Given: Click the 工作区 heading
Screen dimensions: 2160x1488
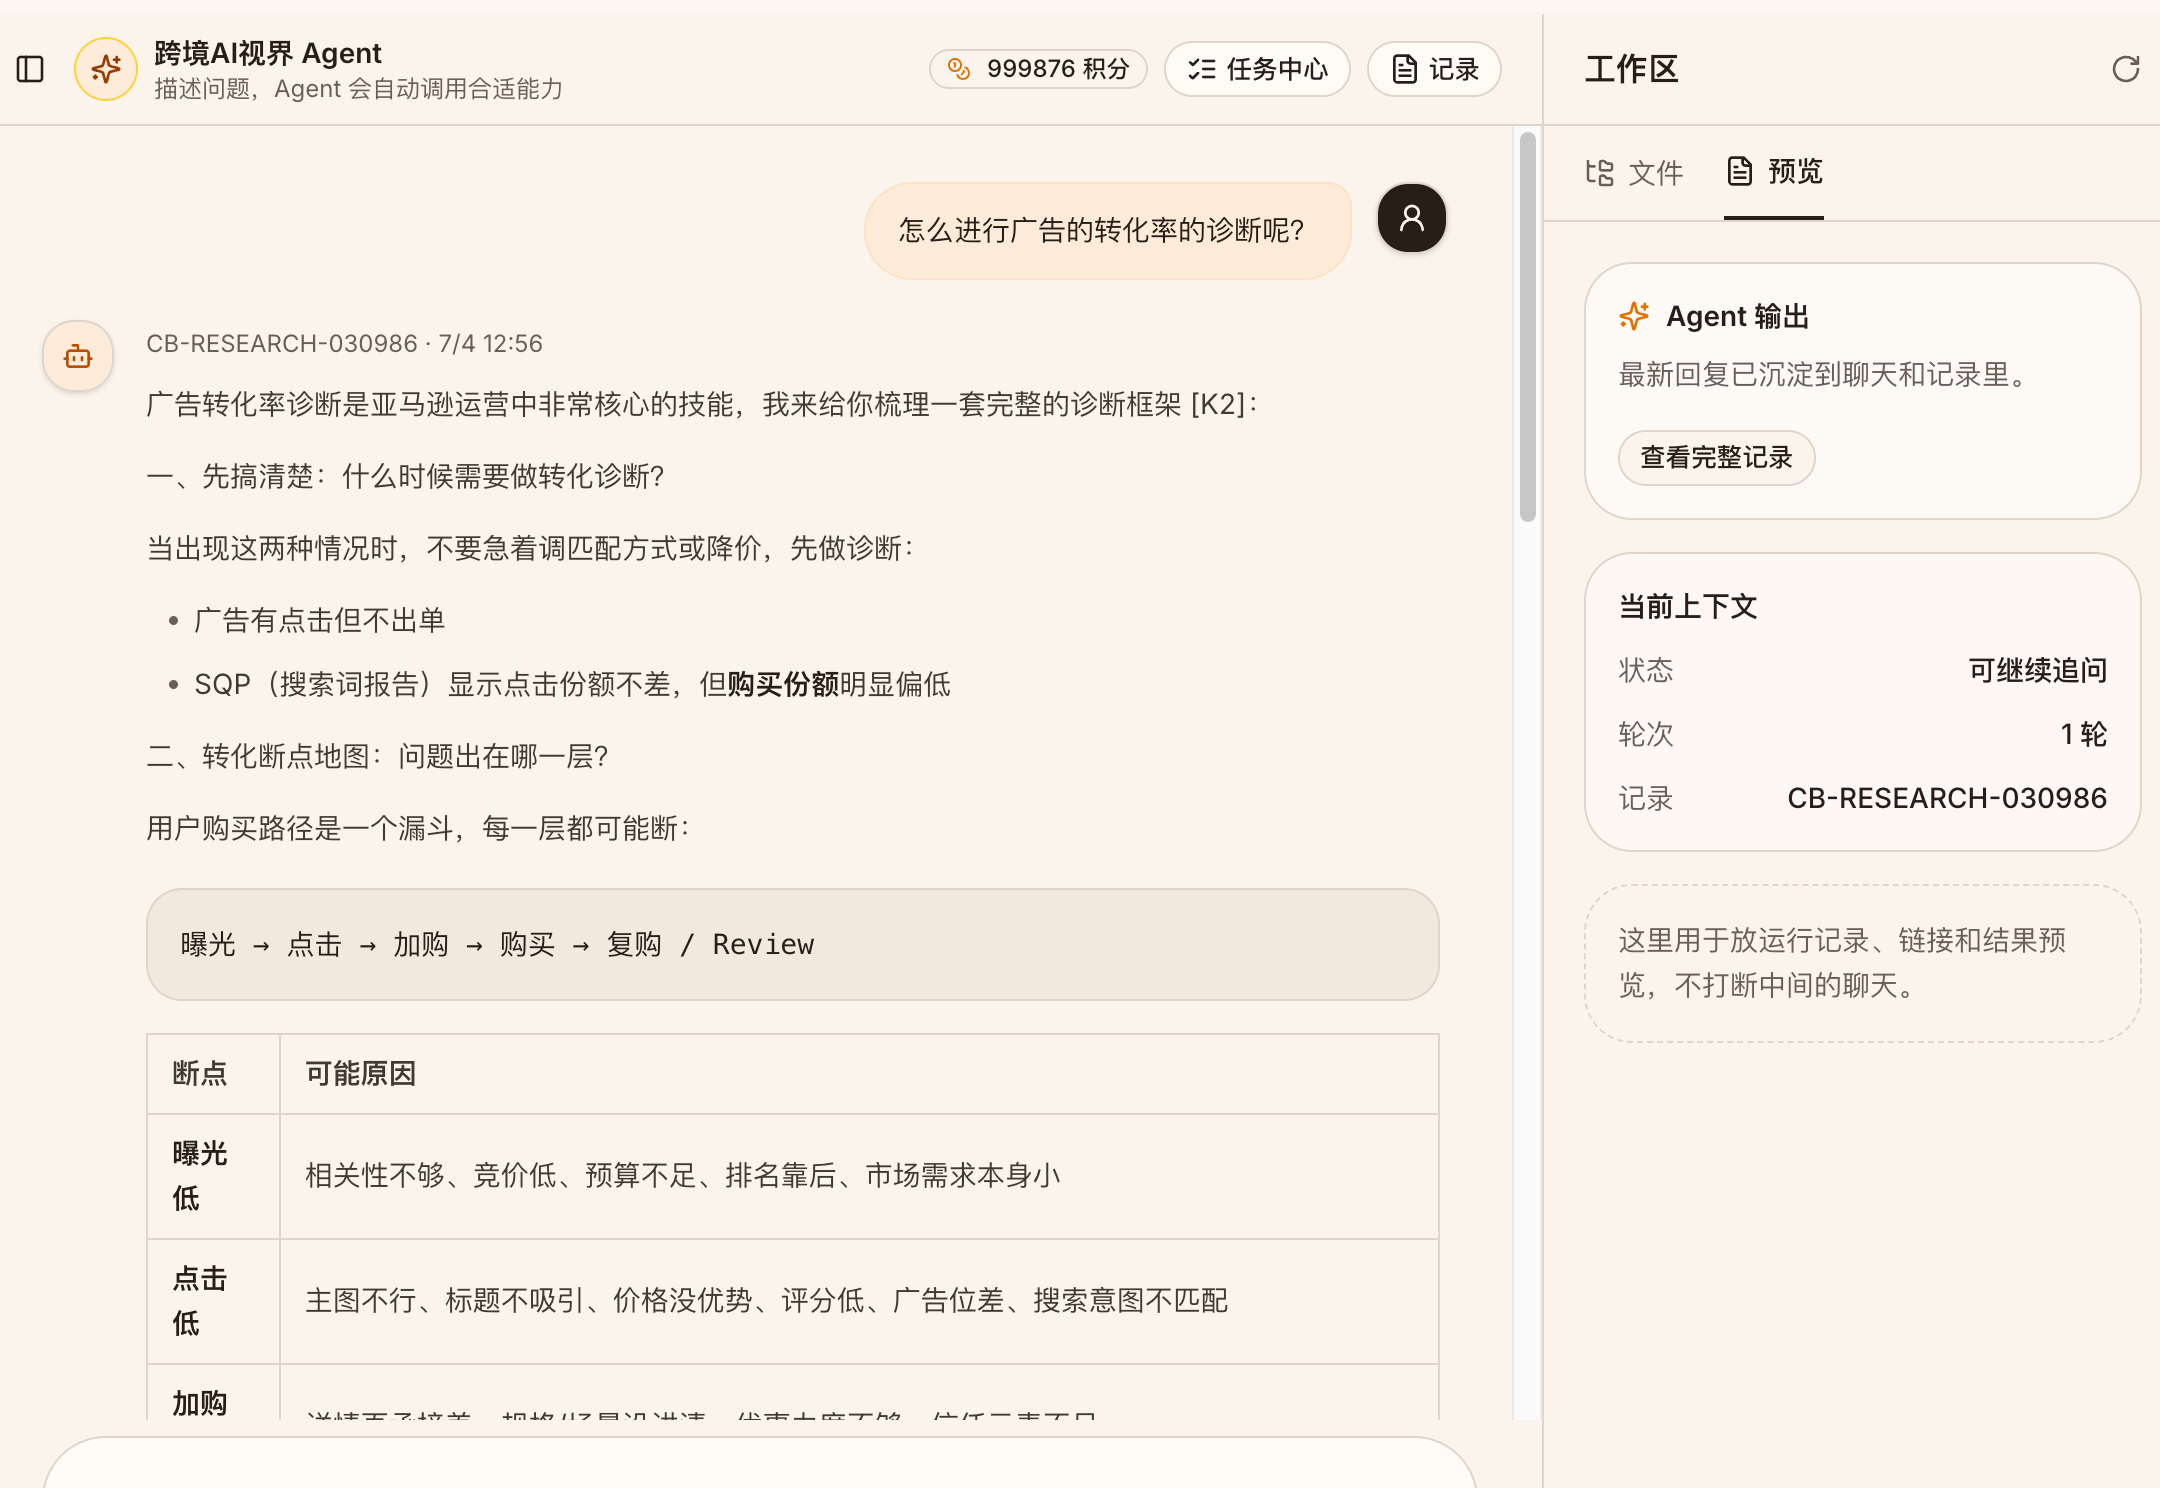Looking at the screenshot, I should (1632, 69).
